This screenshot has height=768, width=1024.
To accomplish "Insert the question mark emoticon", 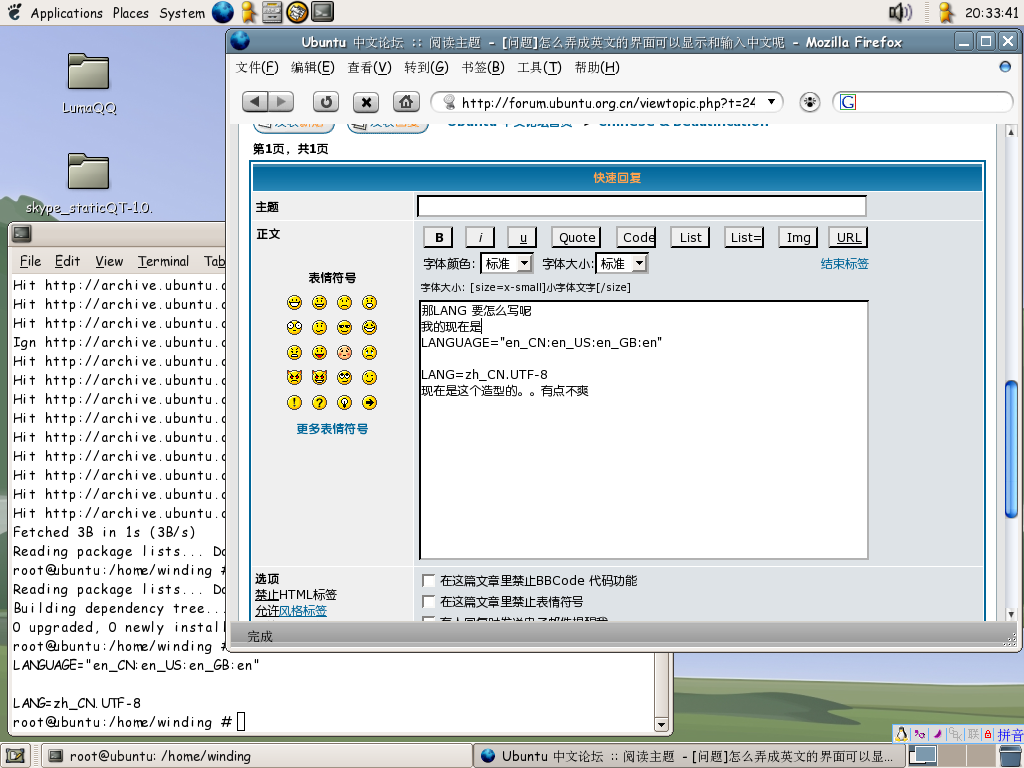I will [x=319, y=402].
